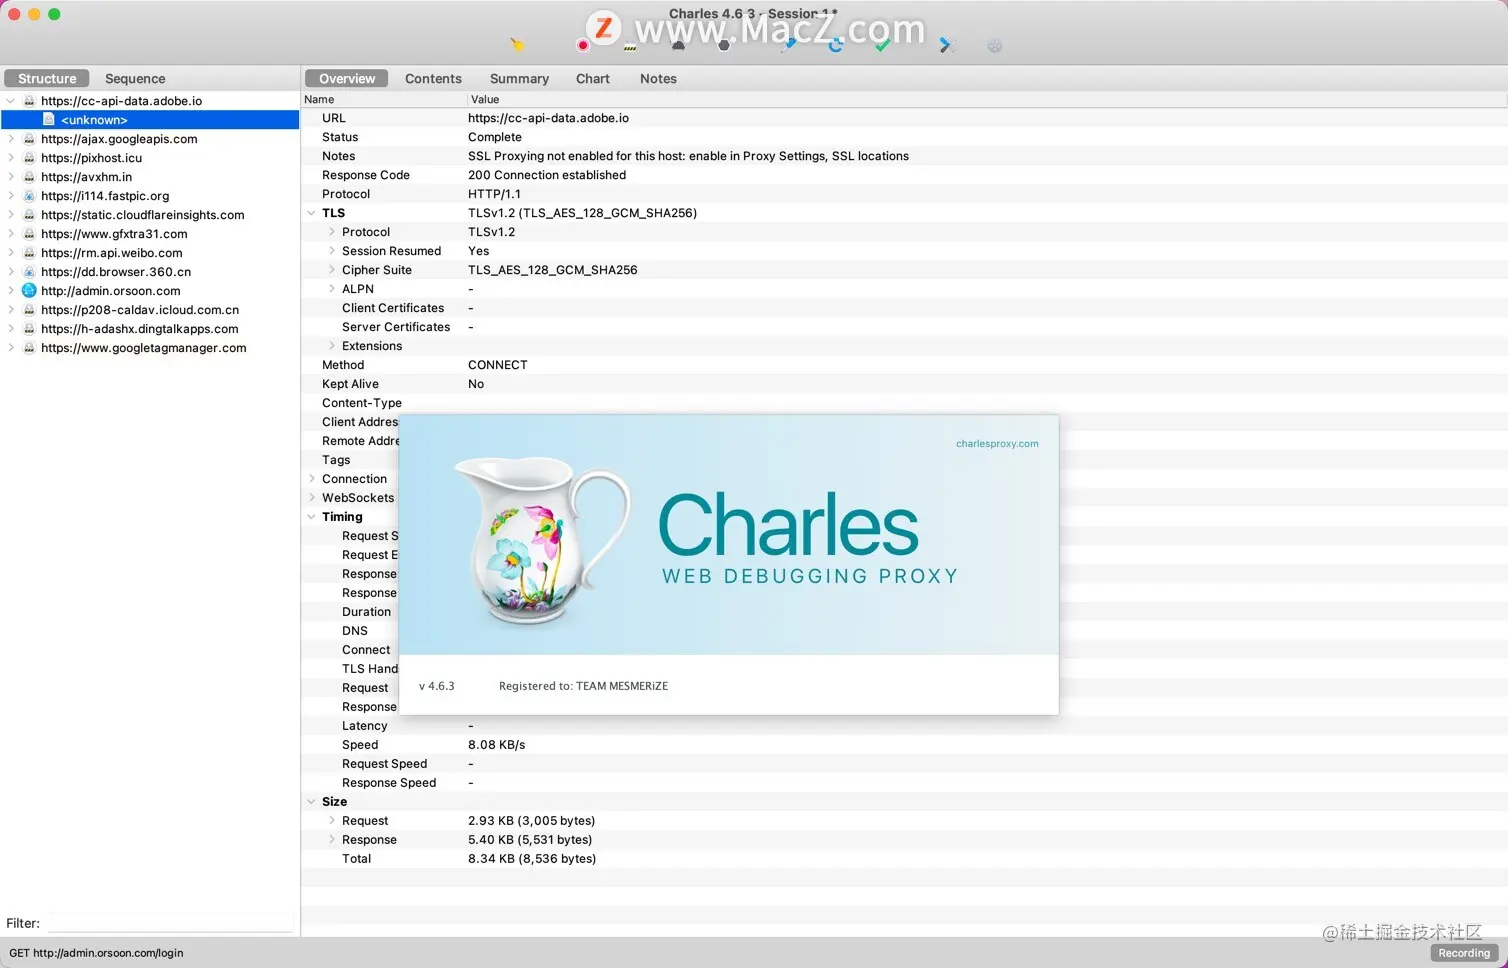1508x968 pixels.
Task: Click the lock icon of cc-api-data.adobe.io host
Action: [x=29, y=101]
